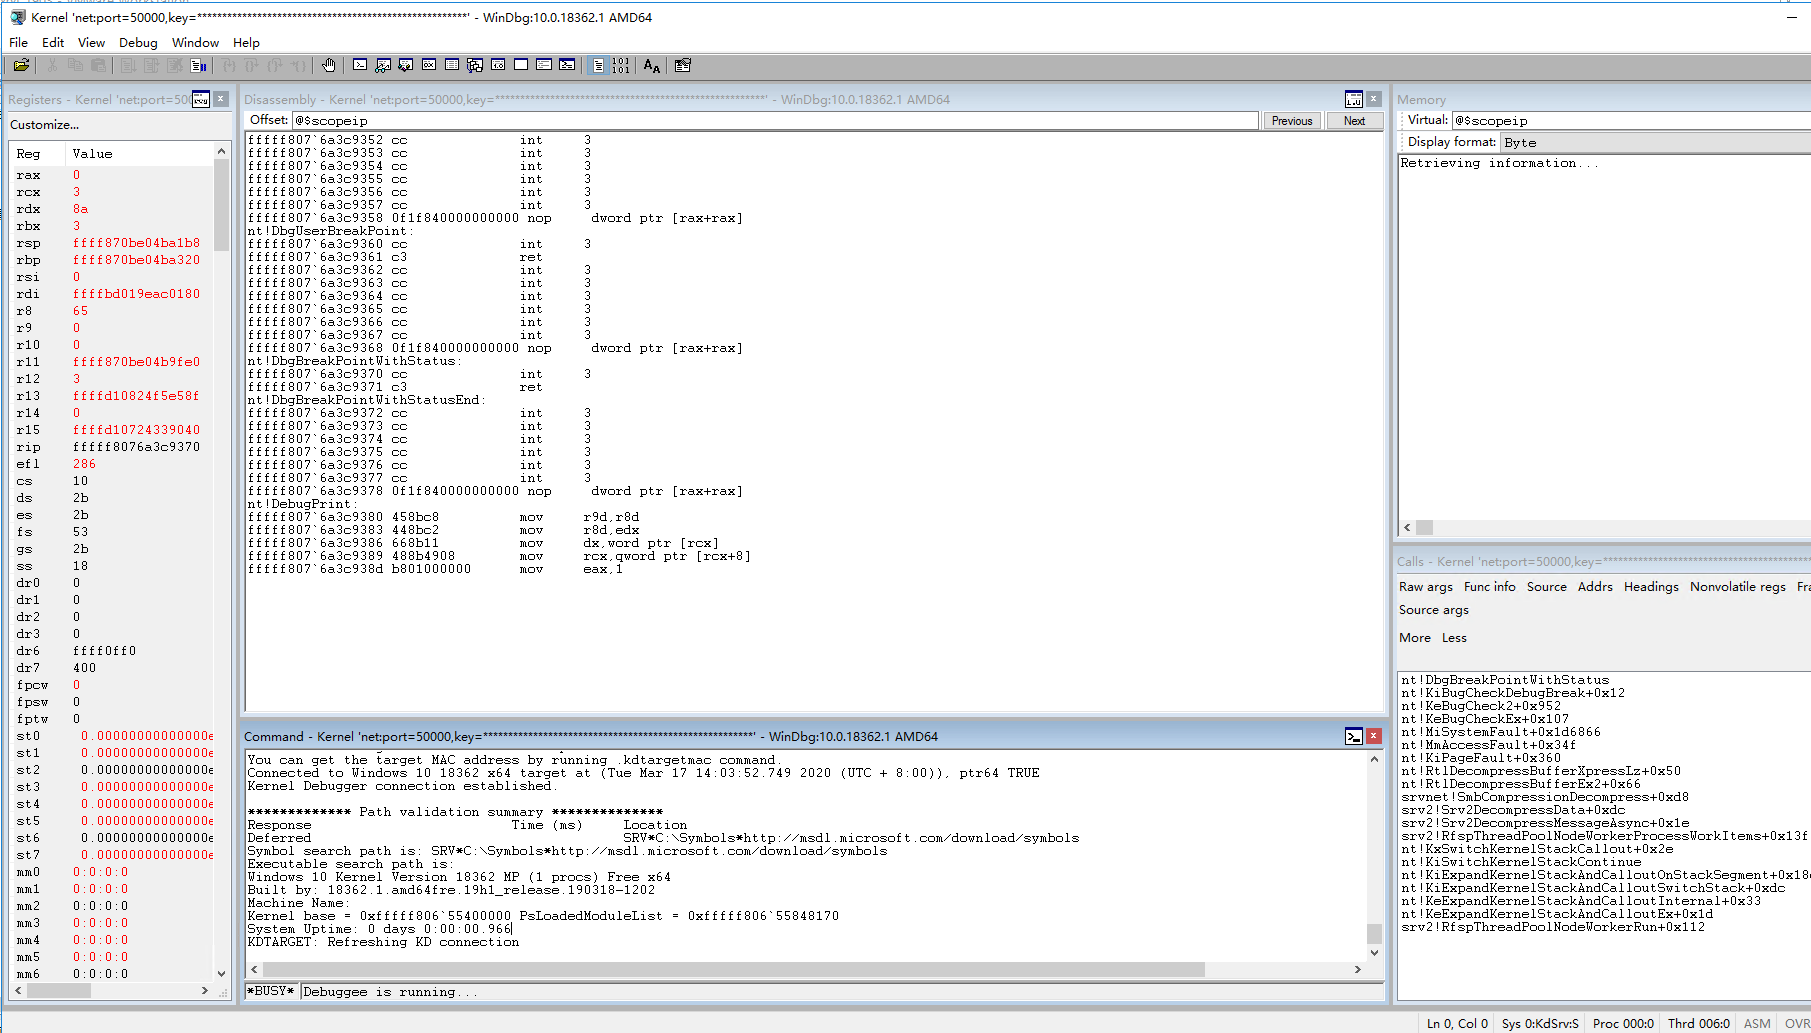Open the Call Stack window toolbar icon
The height and width of the screenshot is (1033, 1811).
point(475,65)
